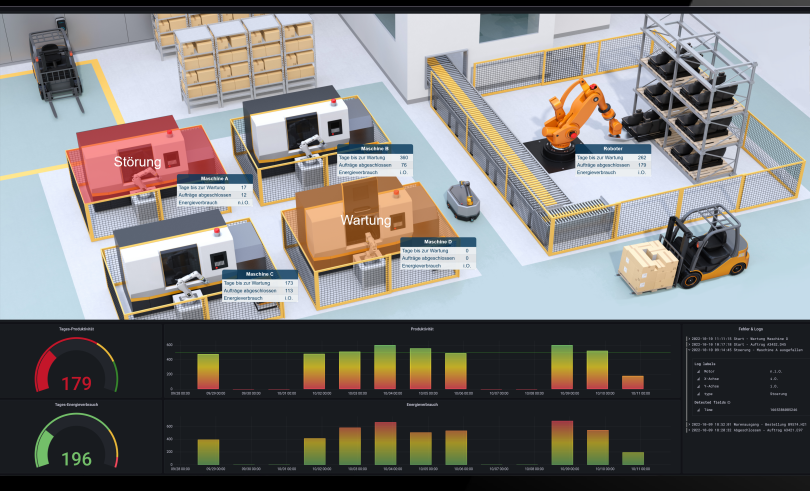Expand the Wartung Maschine D log entry

point(688,338)
